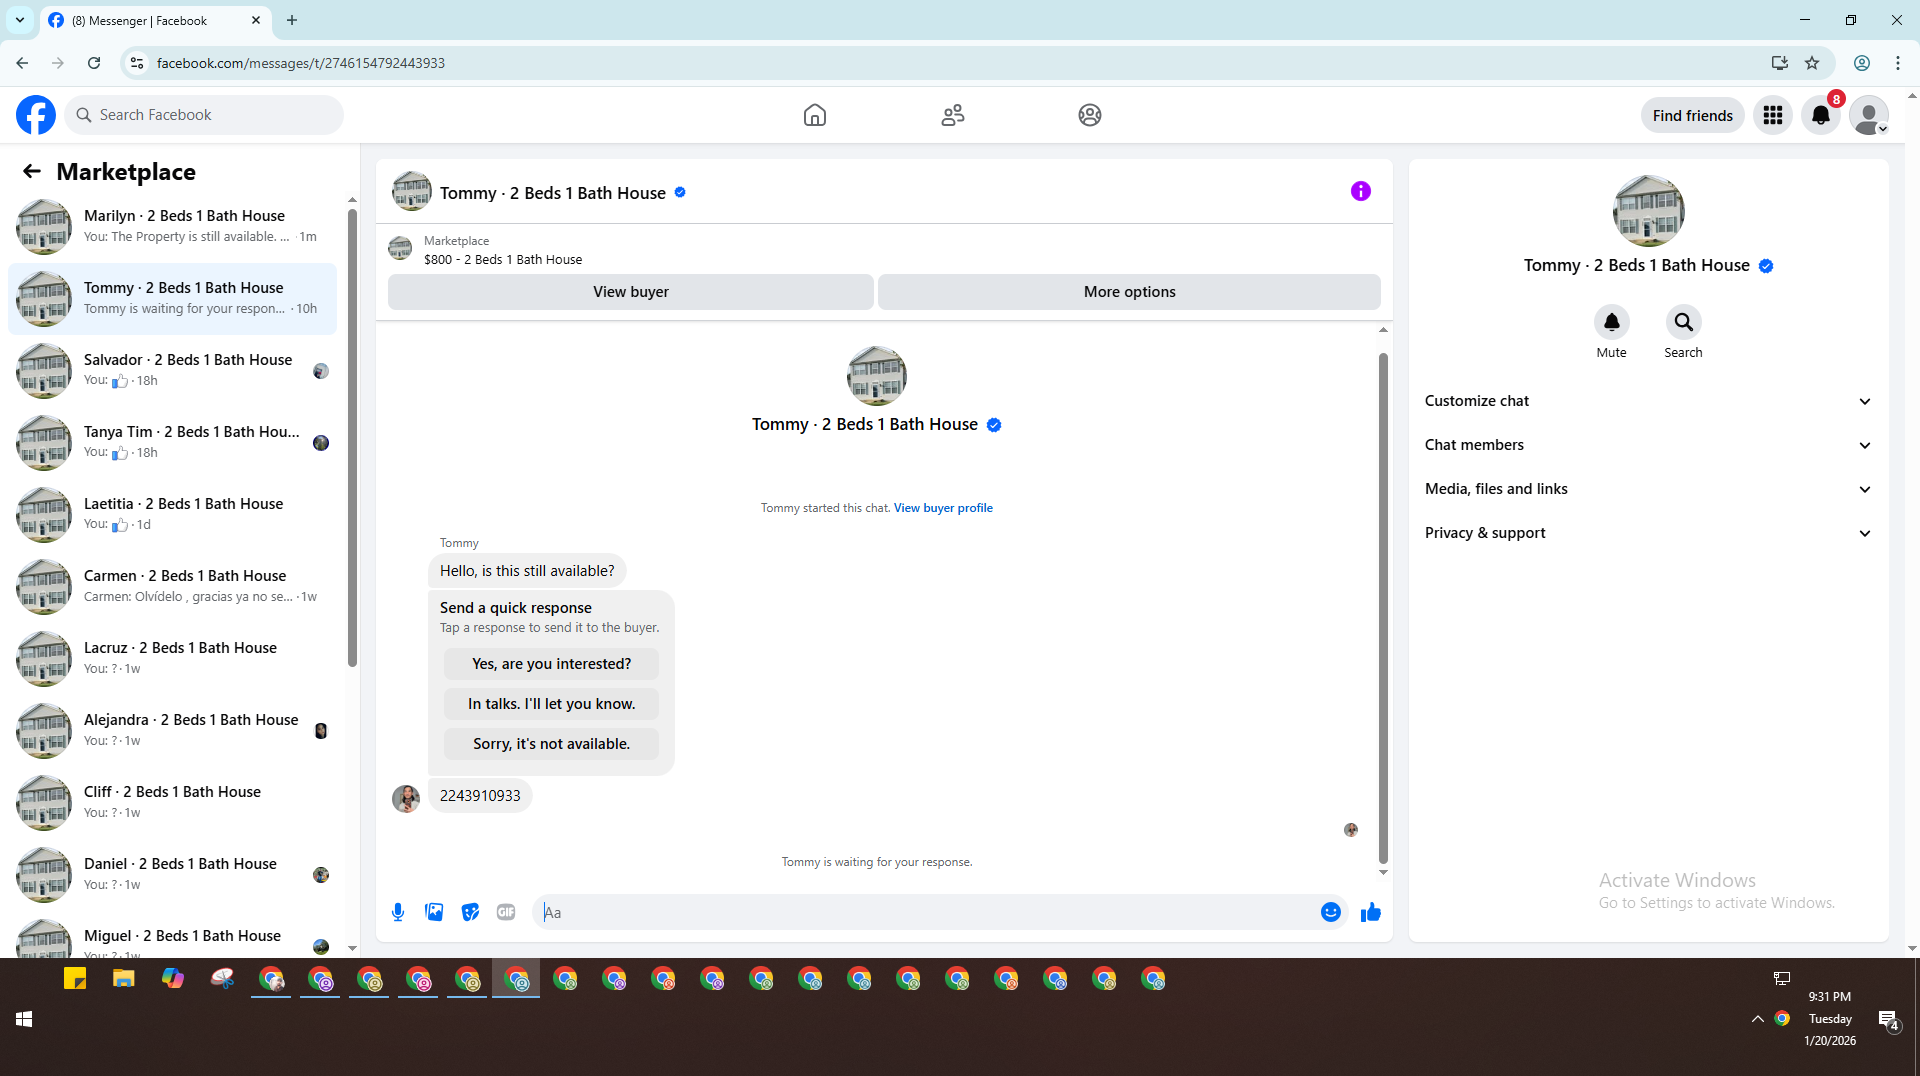Viewport: 1920px width, 1076px height.
Task: Click the Search Facebook field
Action: coord(204,115)
